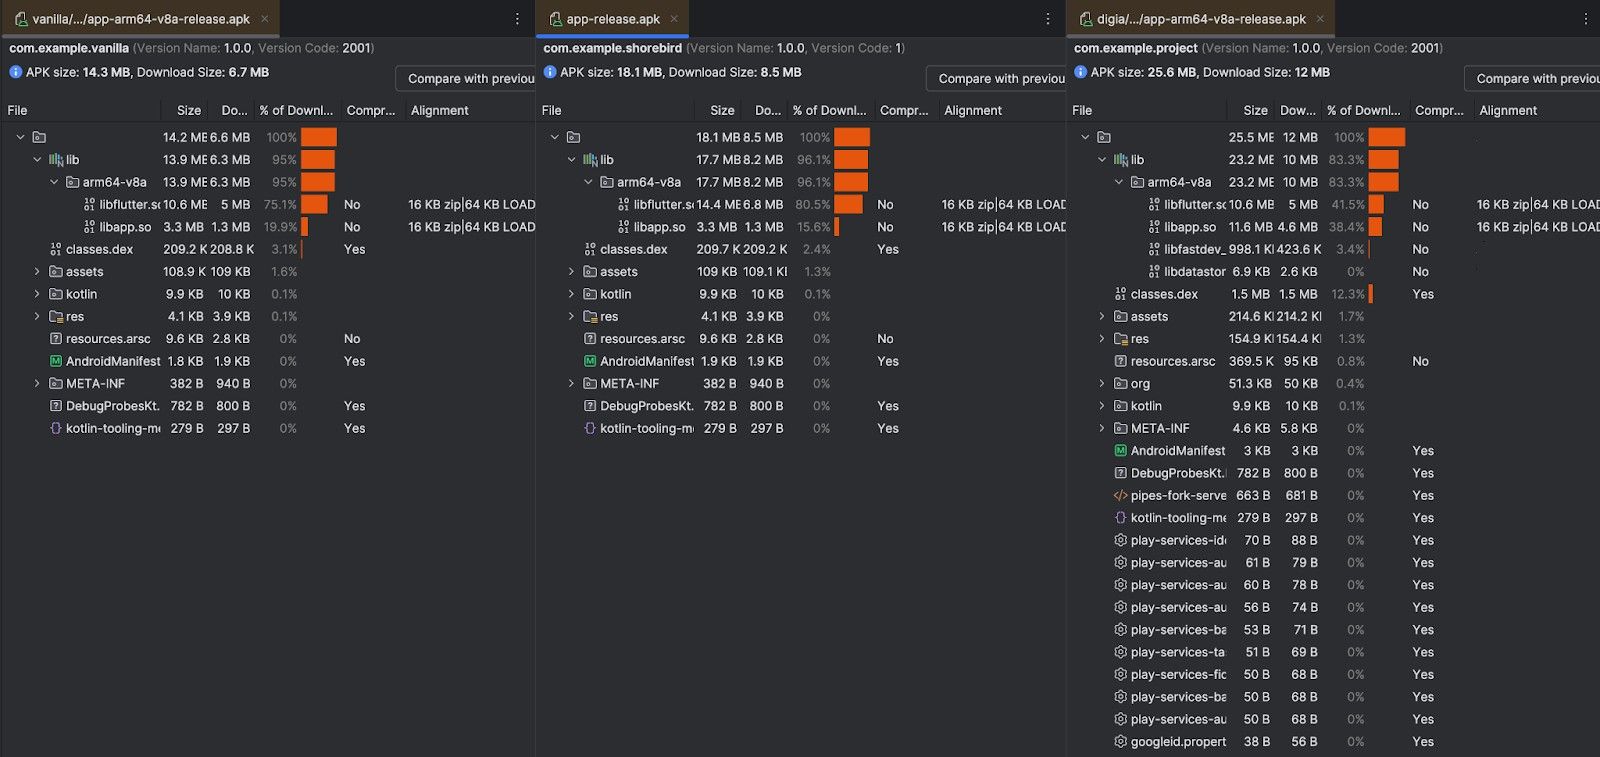This screenshot has height=757, width=1600.
Task: Select pipes-fork-server file icon in digia pane
Action: click(x=1121, y=496)
